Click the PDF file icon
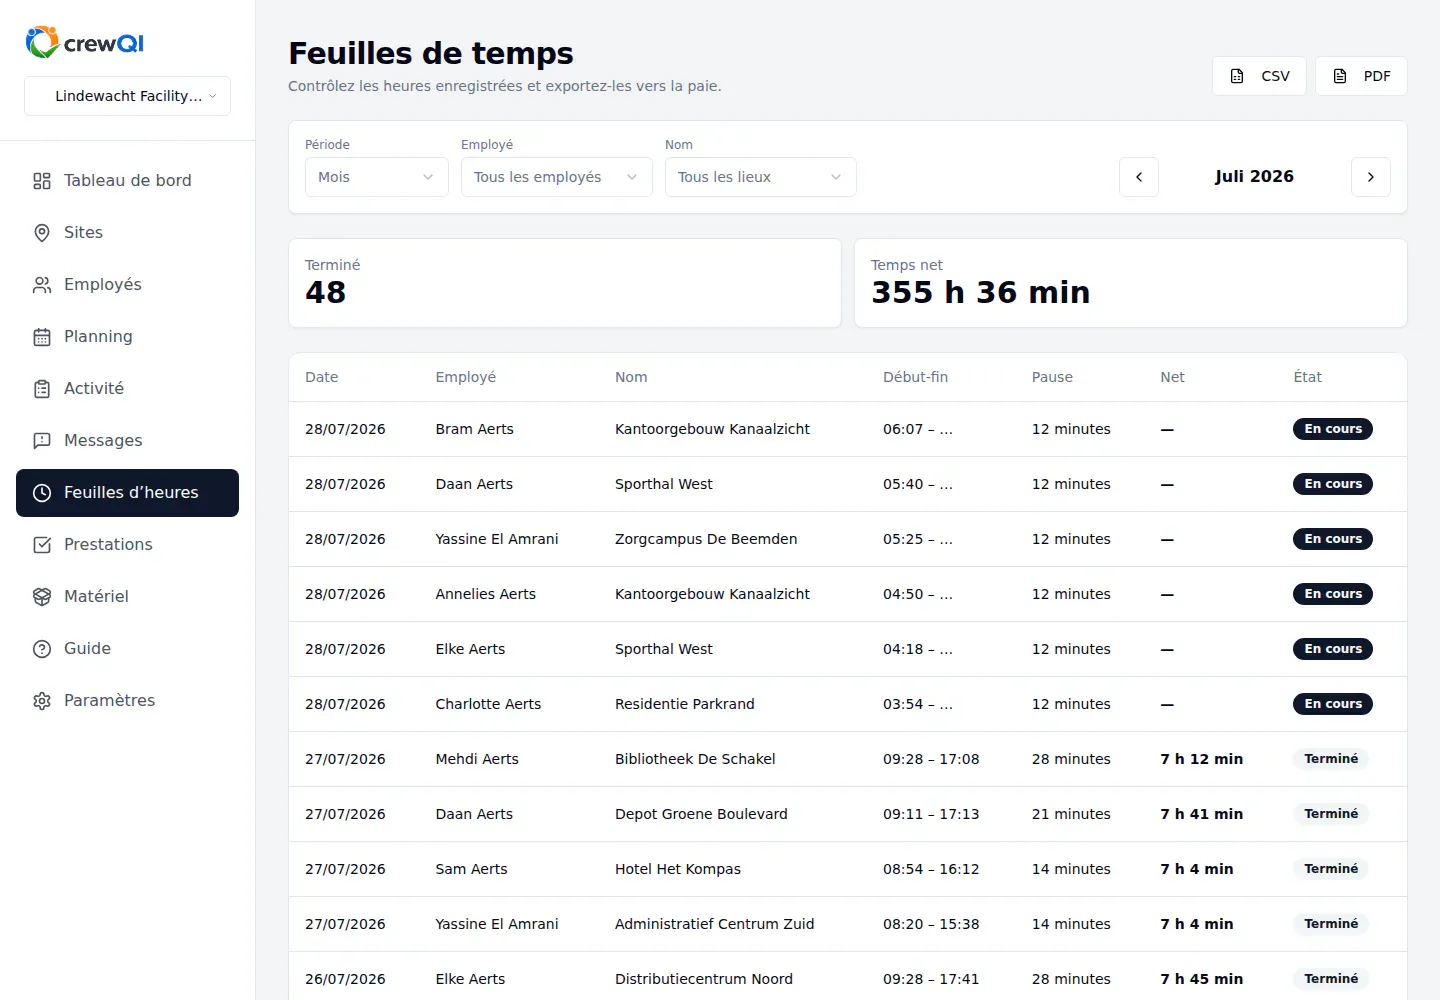Viewport: 1440px width, 1000px height. (1340, 76)
